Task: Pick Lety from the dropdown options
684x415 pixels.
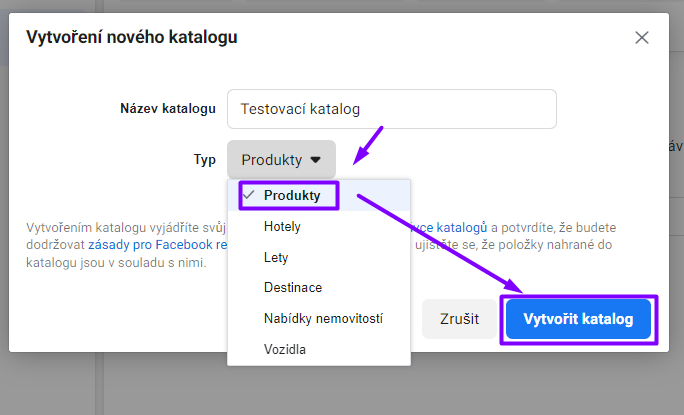Action: (276, 257)
